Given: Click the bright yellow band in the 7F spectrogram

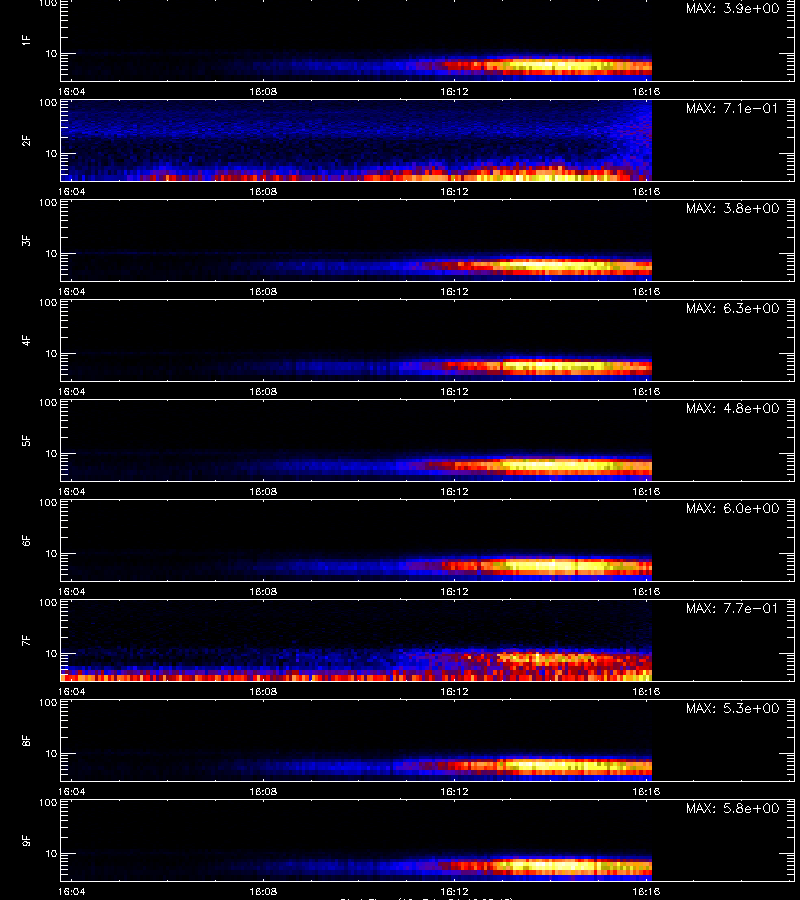Looking at the screenshot, I should click(x=545, y=657).
